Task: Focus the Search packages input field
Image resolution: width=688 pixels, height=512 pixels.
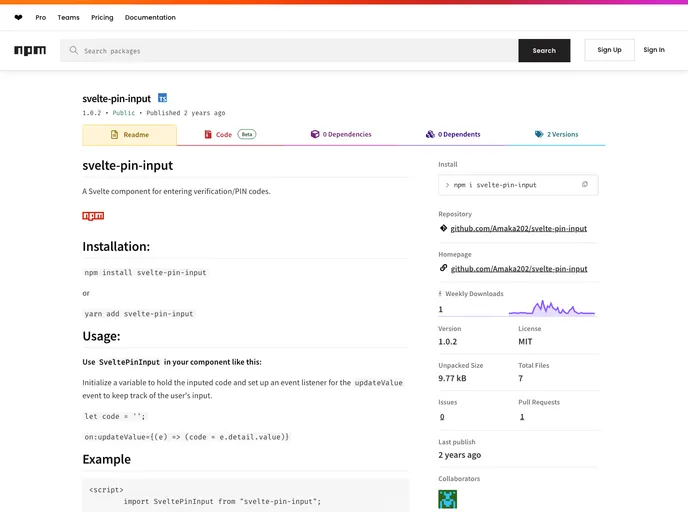Action: point(289,50)
